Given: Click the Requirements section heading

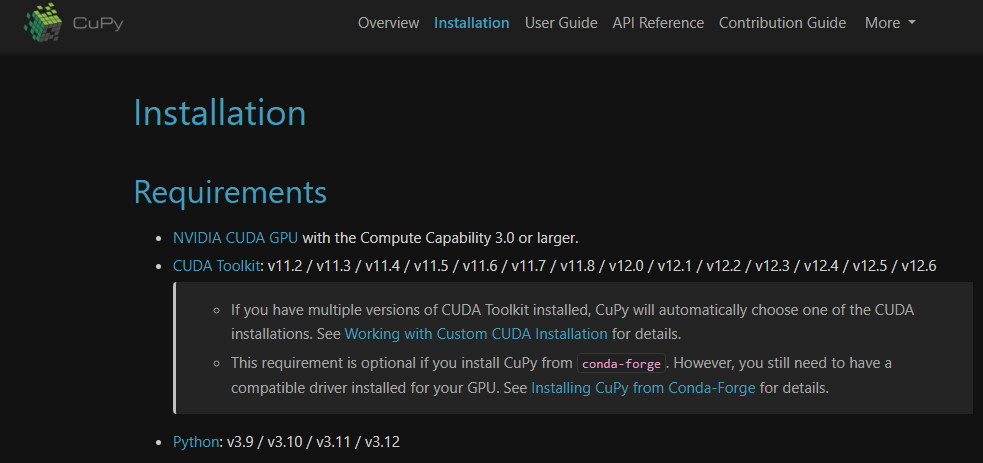Looking at the screenshot, I should 230,192.
